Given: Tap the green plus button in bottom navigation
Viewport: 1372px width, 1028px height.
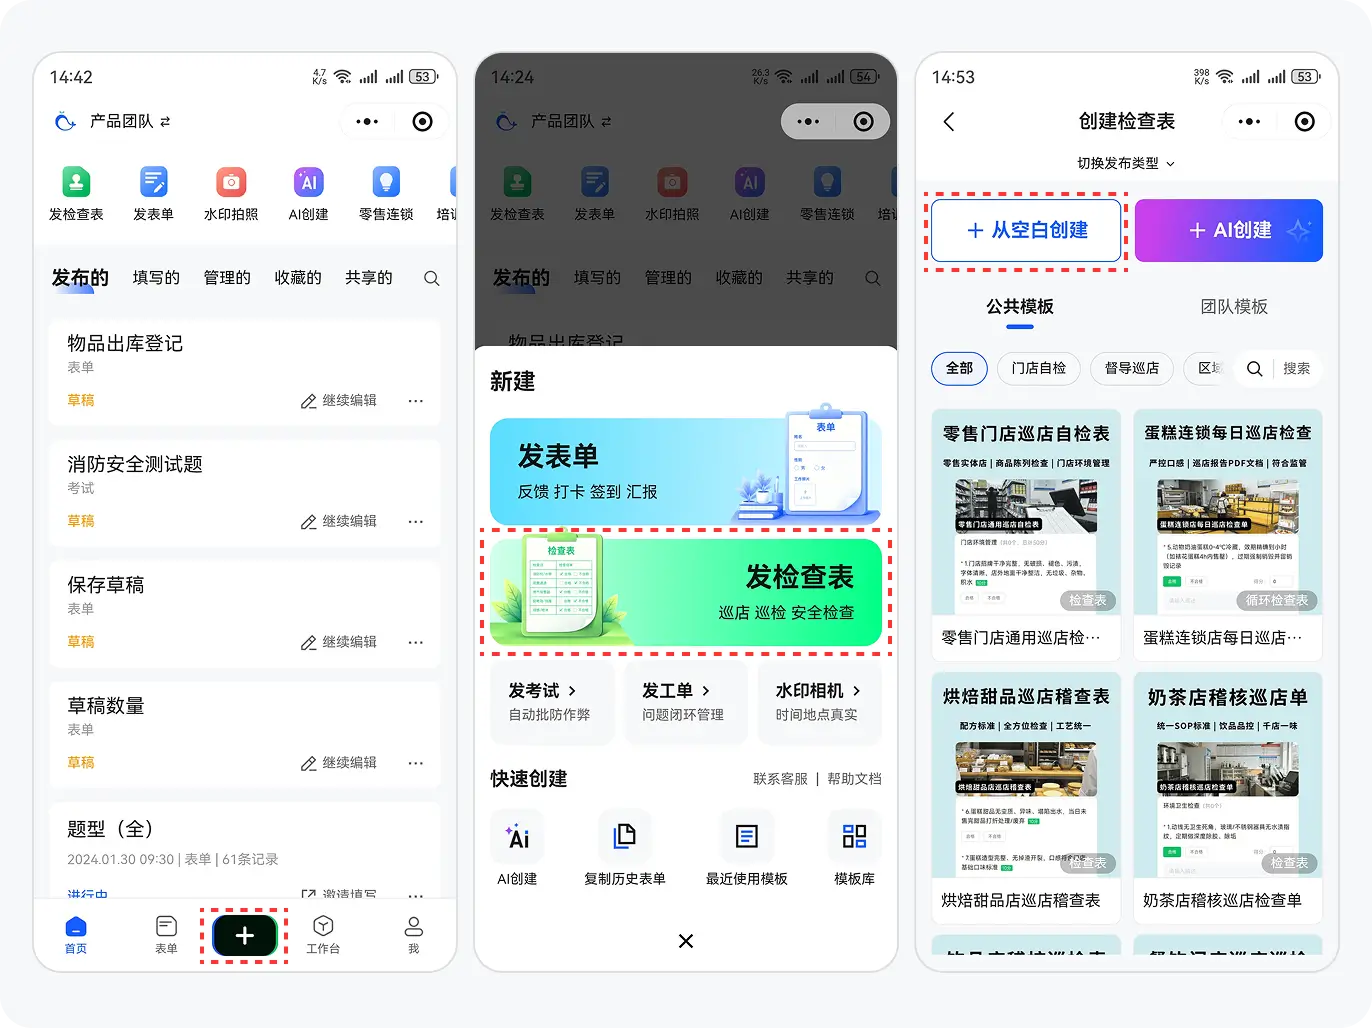Looking at the screenshot, I should [244, 936].
